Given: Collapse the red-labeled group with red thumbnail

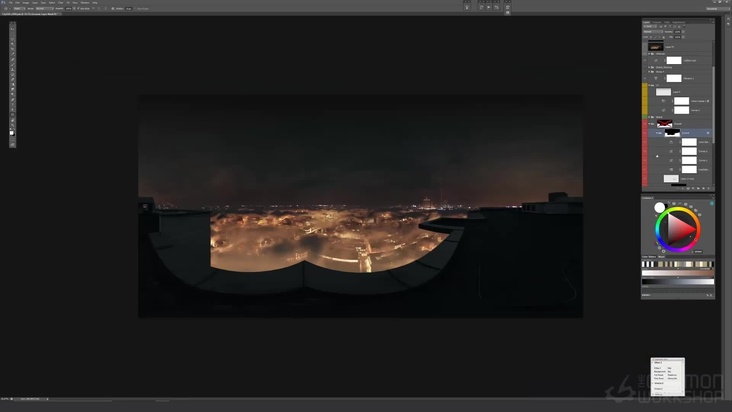Looking at the screenshot, I should pyautogui.click(x=649, y=124).
